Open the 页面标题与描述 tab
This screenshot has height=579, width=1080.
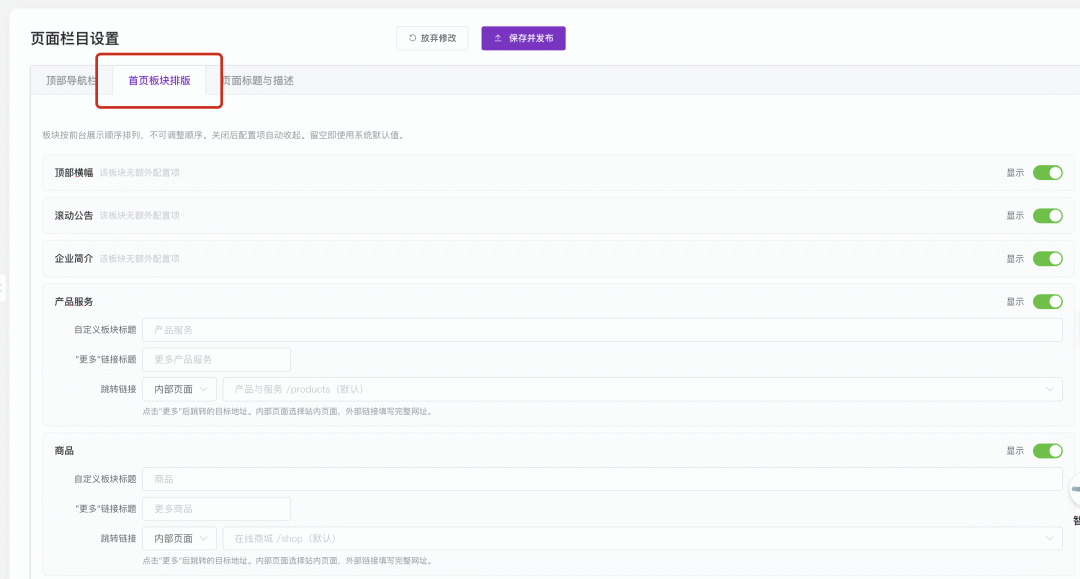coord(257,80)
